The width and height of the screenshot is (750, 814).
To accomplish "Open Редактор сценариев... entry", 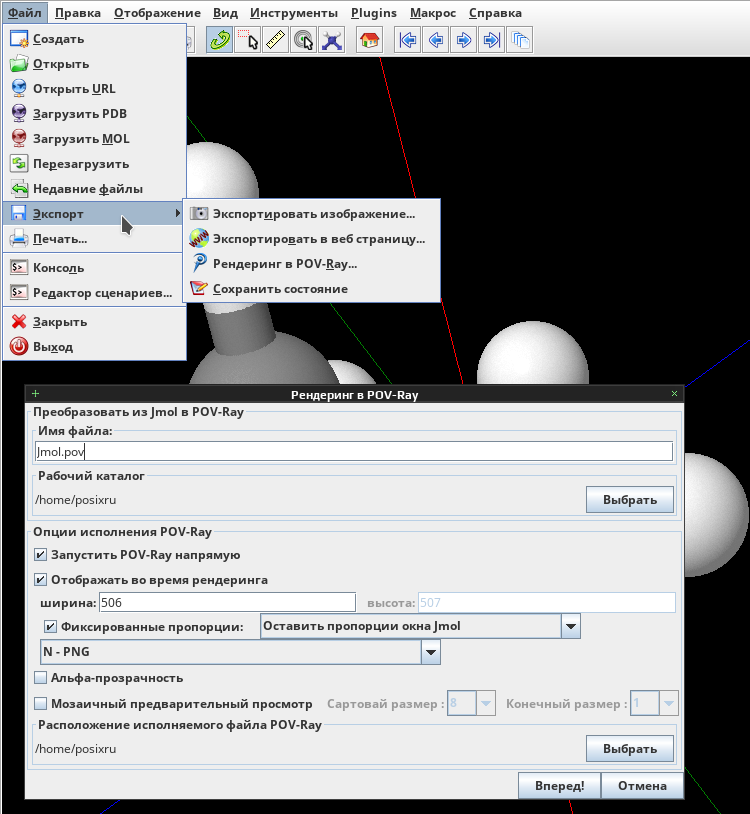I will pyautogui.click(x=94, y=293).
